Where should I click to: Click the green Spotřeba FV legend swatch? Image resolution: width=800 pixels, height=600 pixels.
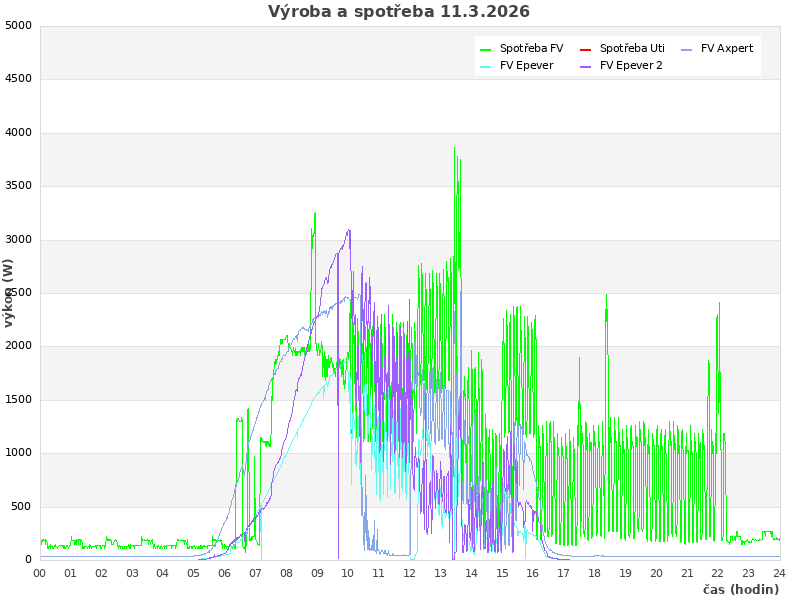point(486,49)
